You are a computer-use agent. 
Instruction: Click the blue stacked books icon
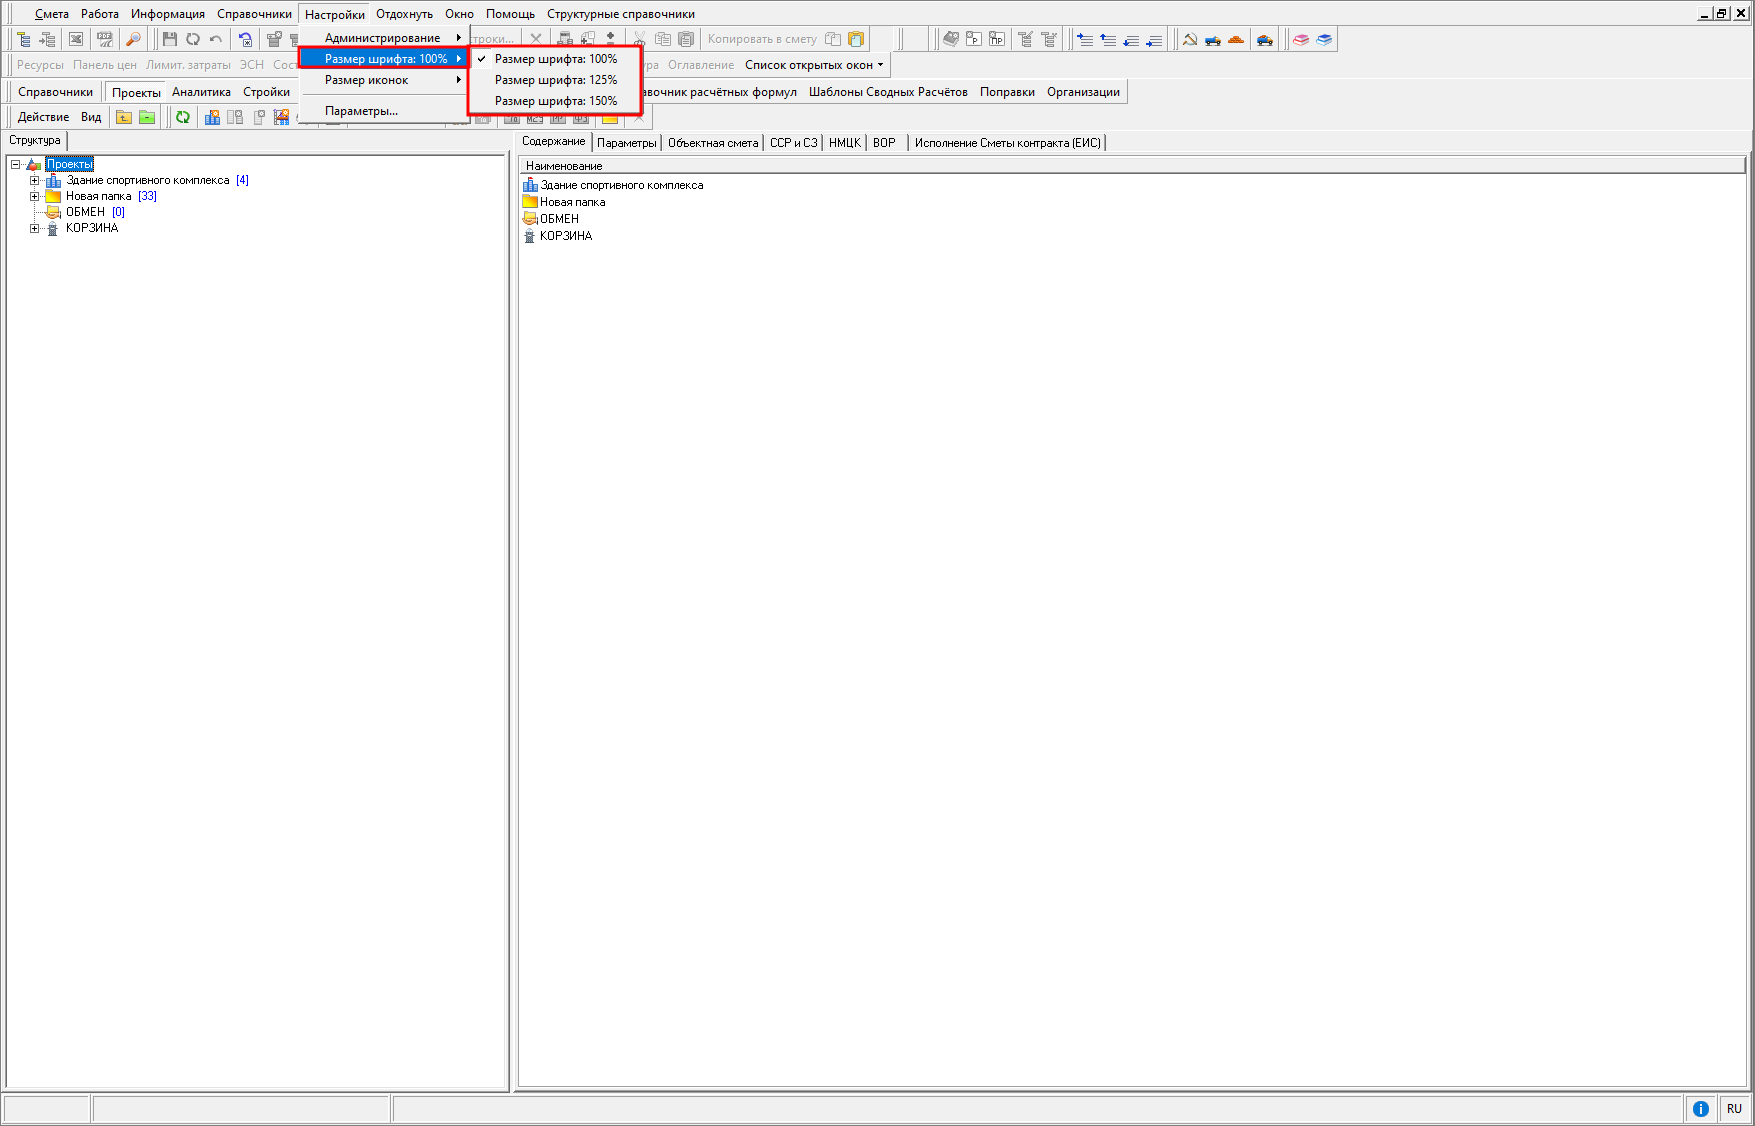(1324, 40)
